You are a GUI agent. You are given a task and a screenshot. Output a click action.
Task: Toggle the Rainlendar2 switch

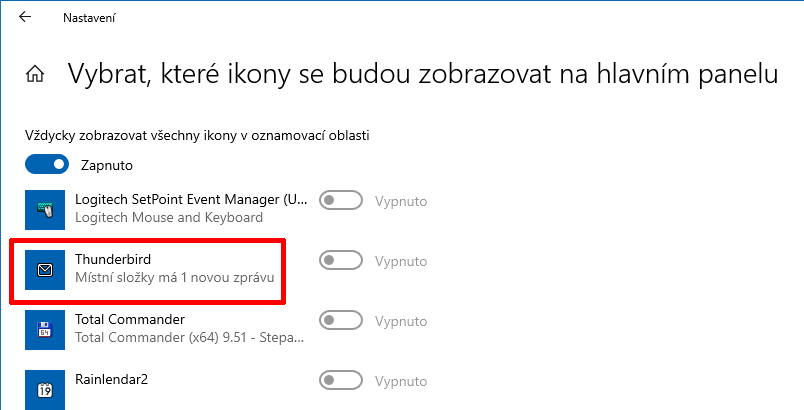pyautogui.click(x=340, y=380)
